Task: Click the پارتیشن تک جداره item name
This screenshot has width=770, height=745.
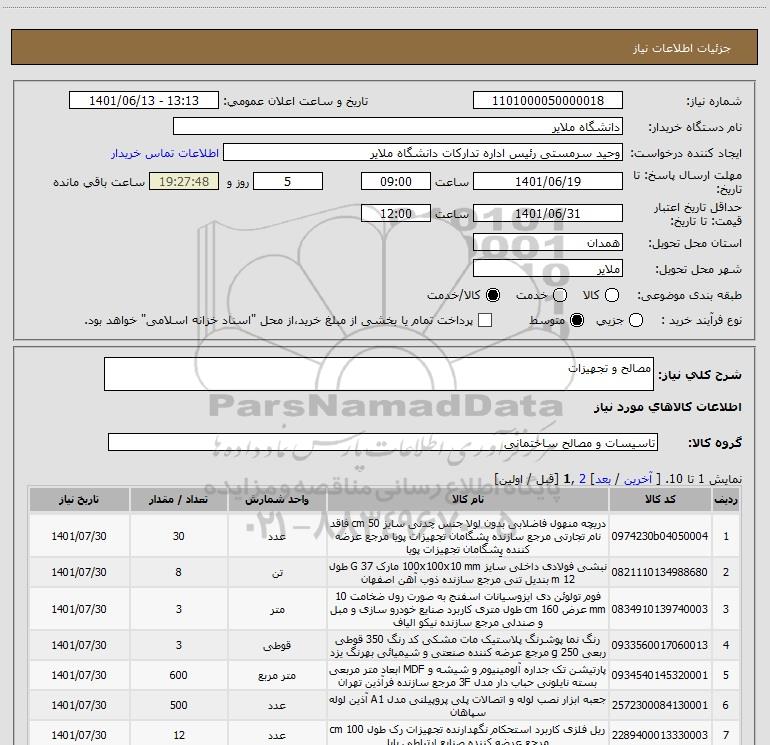Action: (468, 676)
